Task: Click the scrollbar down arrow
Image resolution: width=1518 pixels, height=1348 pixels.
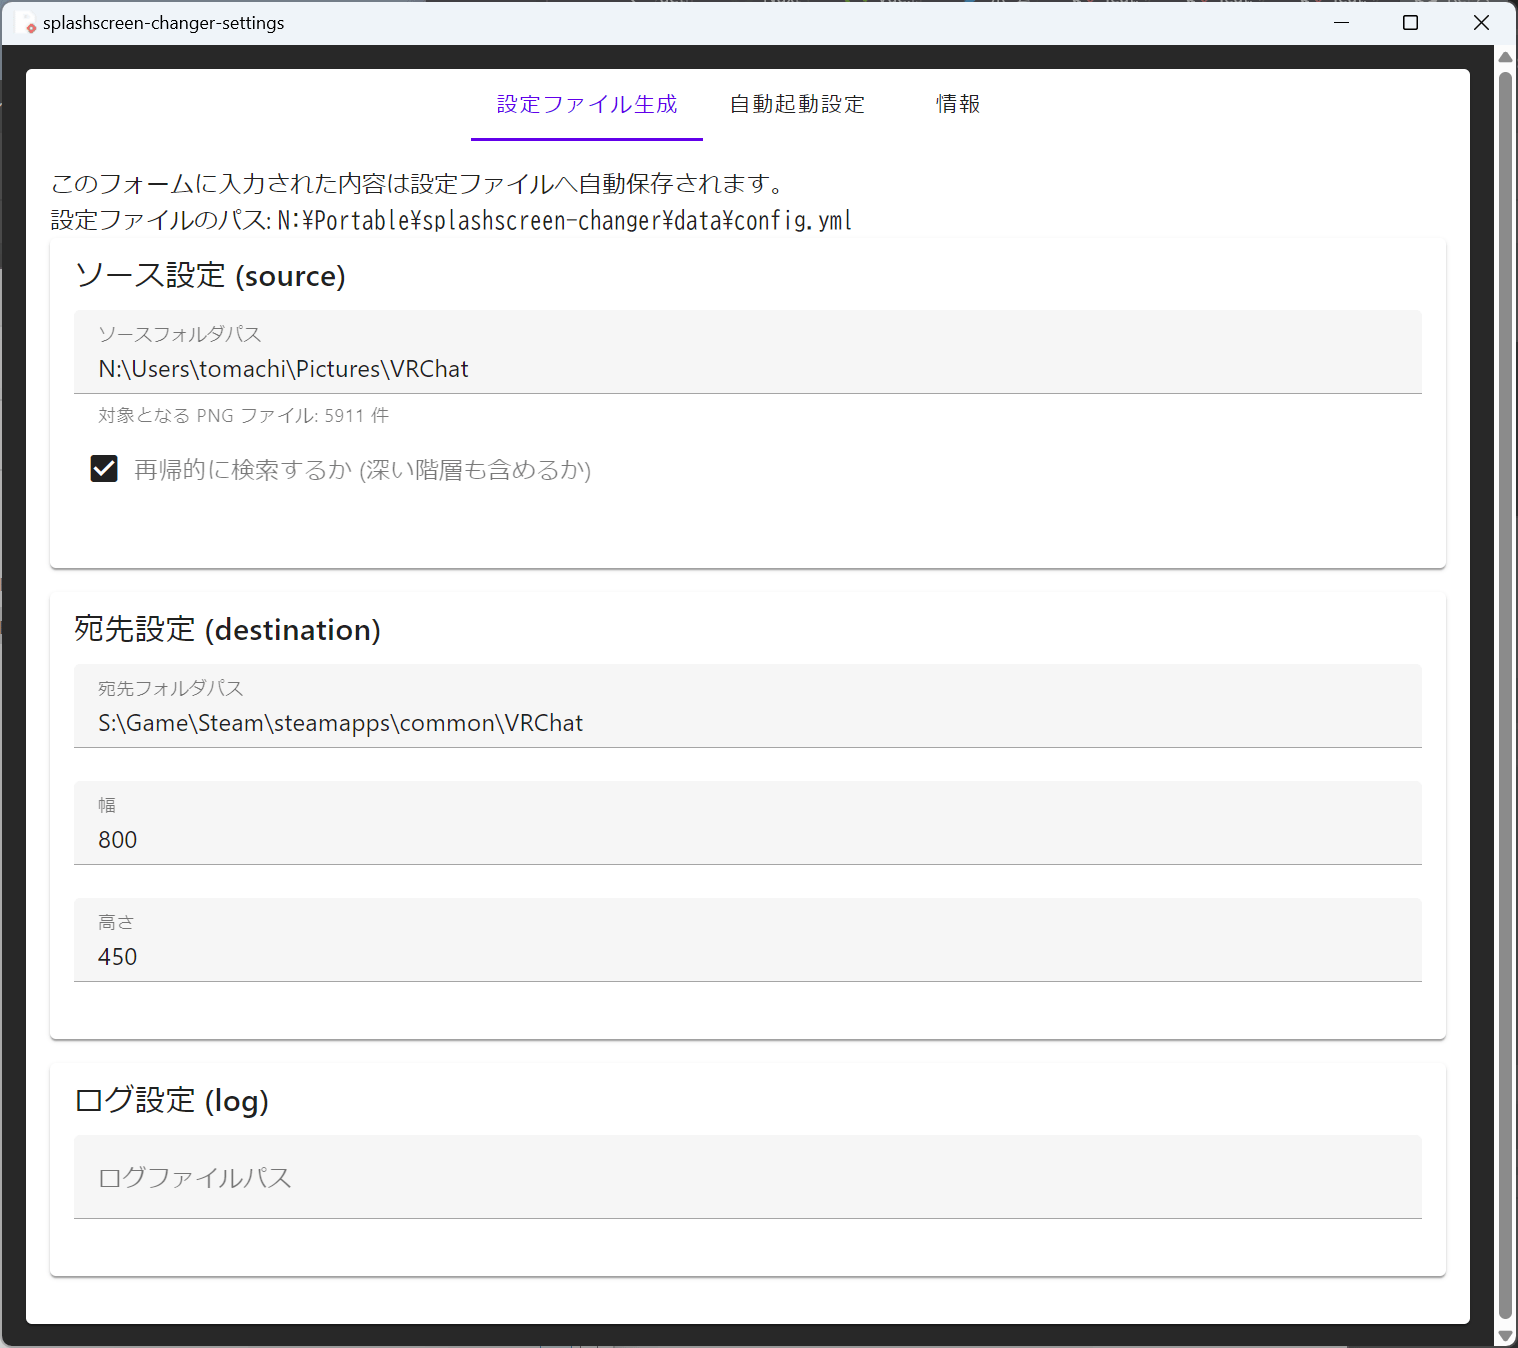Action: pos(1505,1335)
